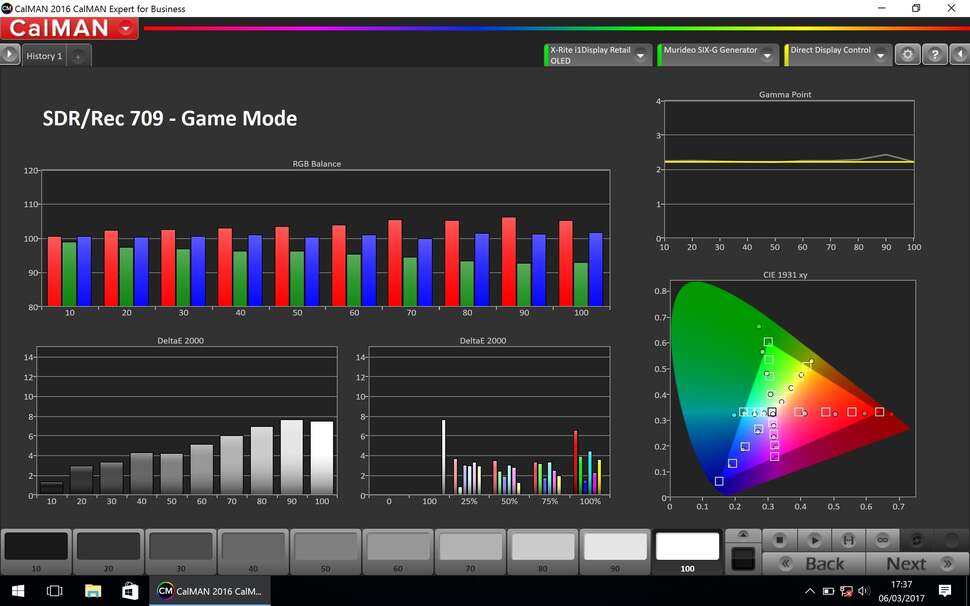
Task: Enable continuous measure with the infinity icon
Action: (x=883, y=539)
